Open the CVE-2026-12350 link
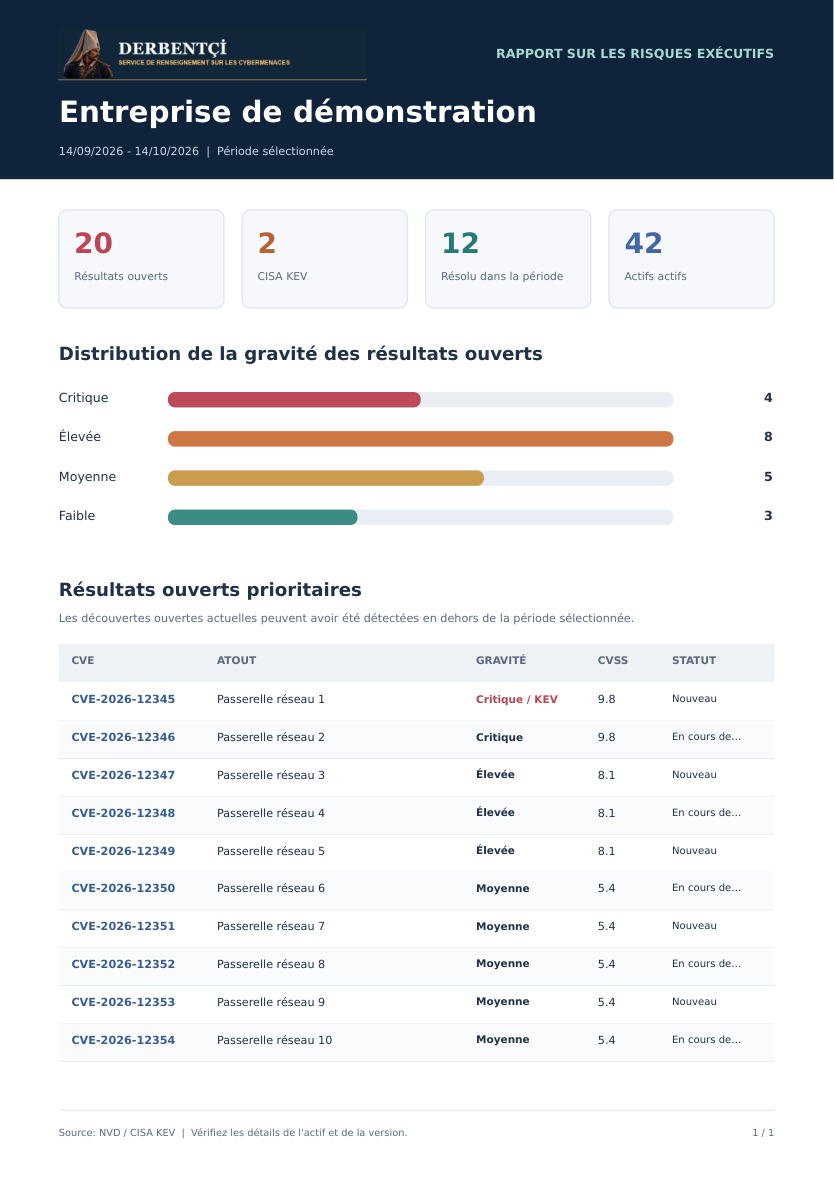The width and height of the screenshot is (834, 1179). pyautogui.click(x=123, y=888)
